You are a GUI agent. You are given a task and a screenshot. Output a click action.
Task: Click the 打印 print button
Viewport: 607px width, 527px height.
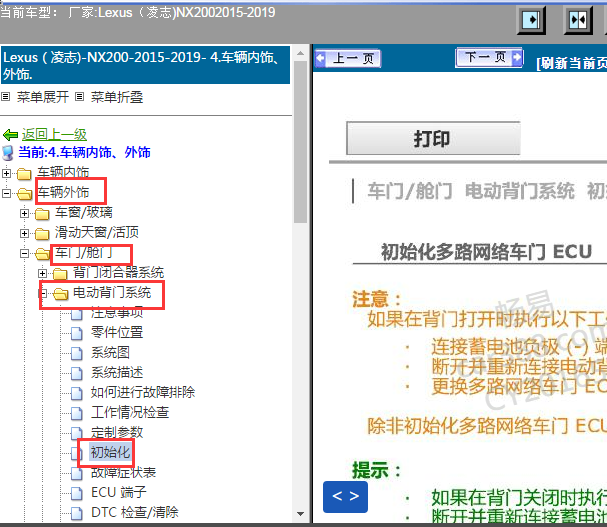pyautogui.click(x=433, y=139)
